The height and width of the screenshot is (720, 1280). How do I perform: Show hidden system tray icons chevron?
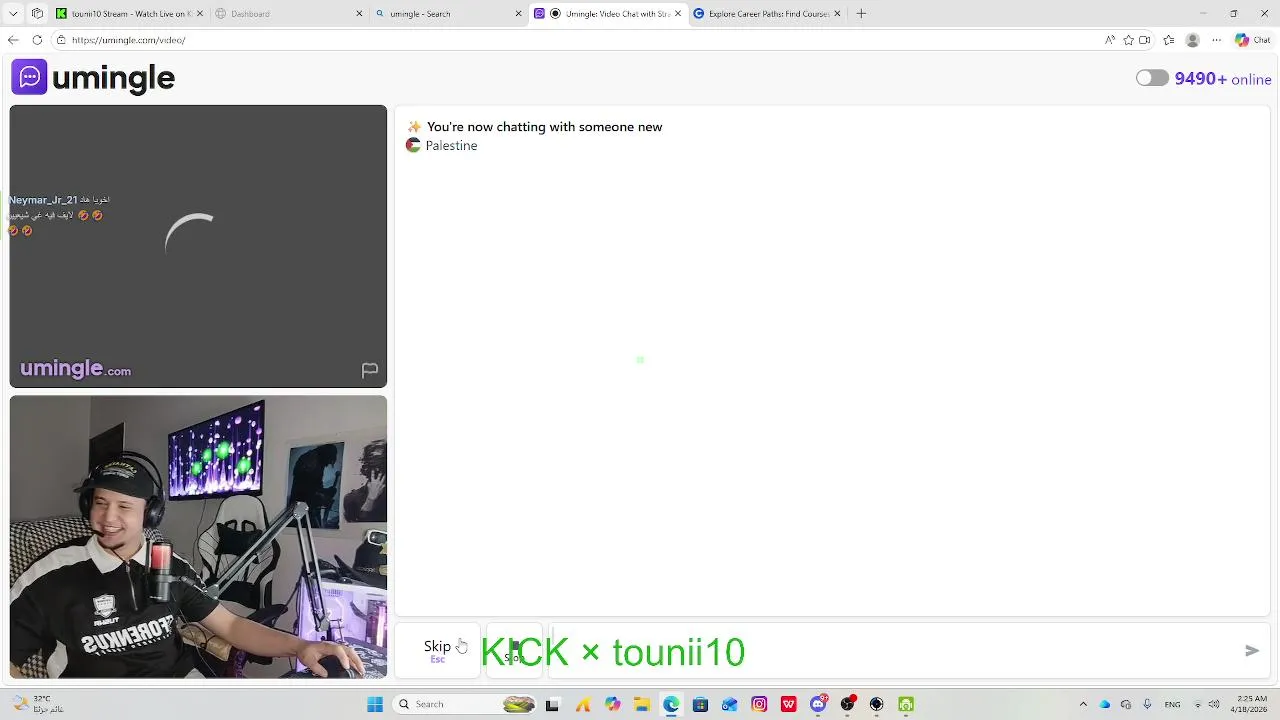click(x=1083, y=704)
